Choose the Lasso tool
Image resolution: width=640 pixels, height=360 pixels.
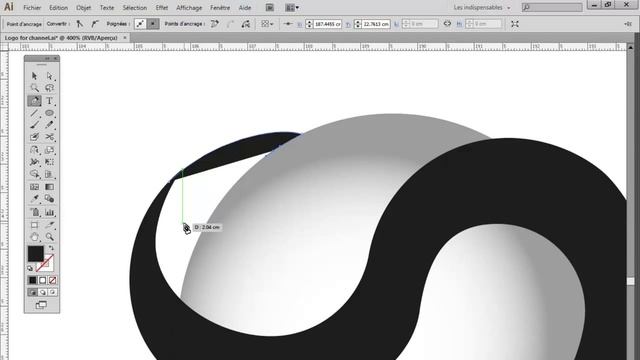click(x=49, y=88)
